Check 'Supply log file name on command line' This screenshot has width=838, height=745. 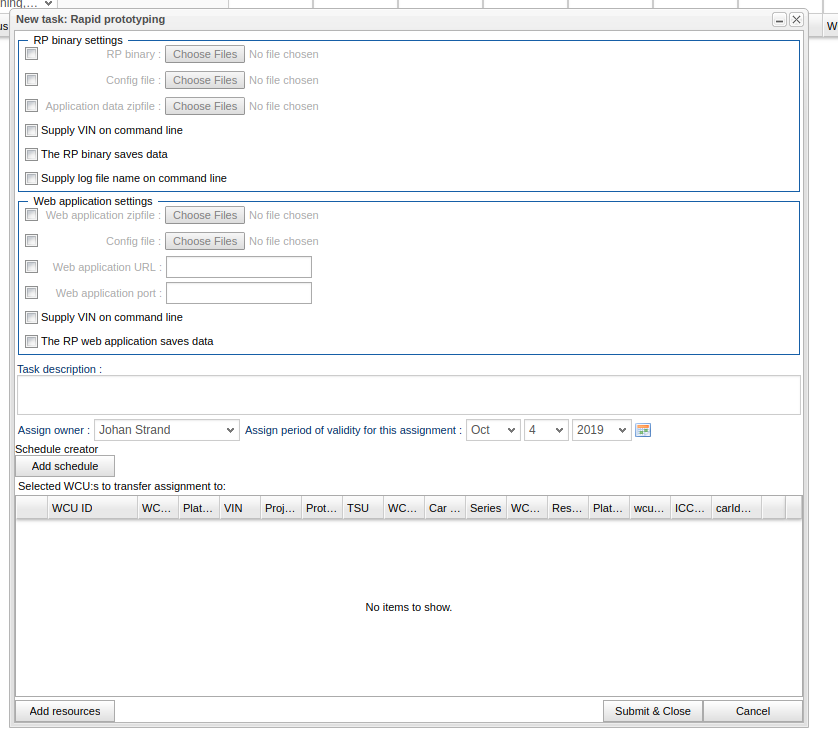click(x=32, y=178)
